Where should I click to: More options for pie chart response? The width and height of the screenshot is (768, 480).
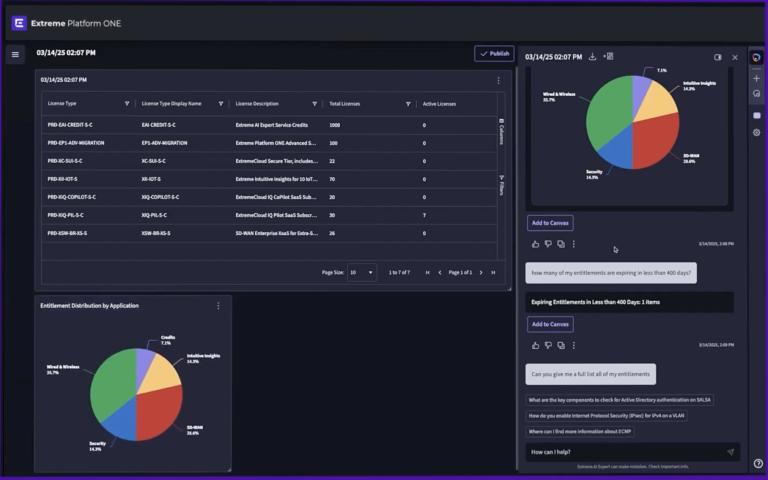(574, 244)
